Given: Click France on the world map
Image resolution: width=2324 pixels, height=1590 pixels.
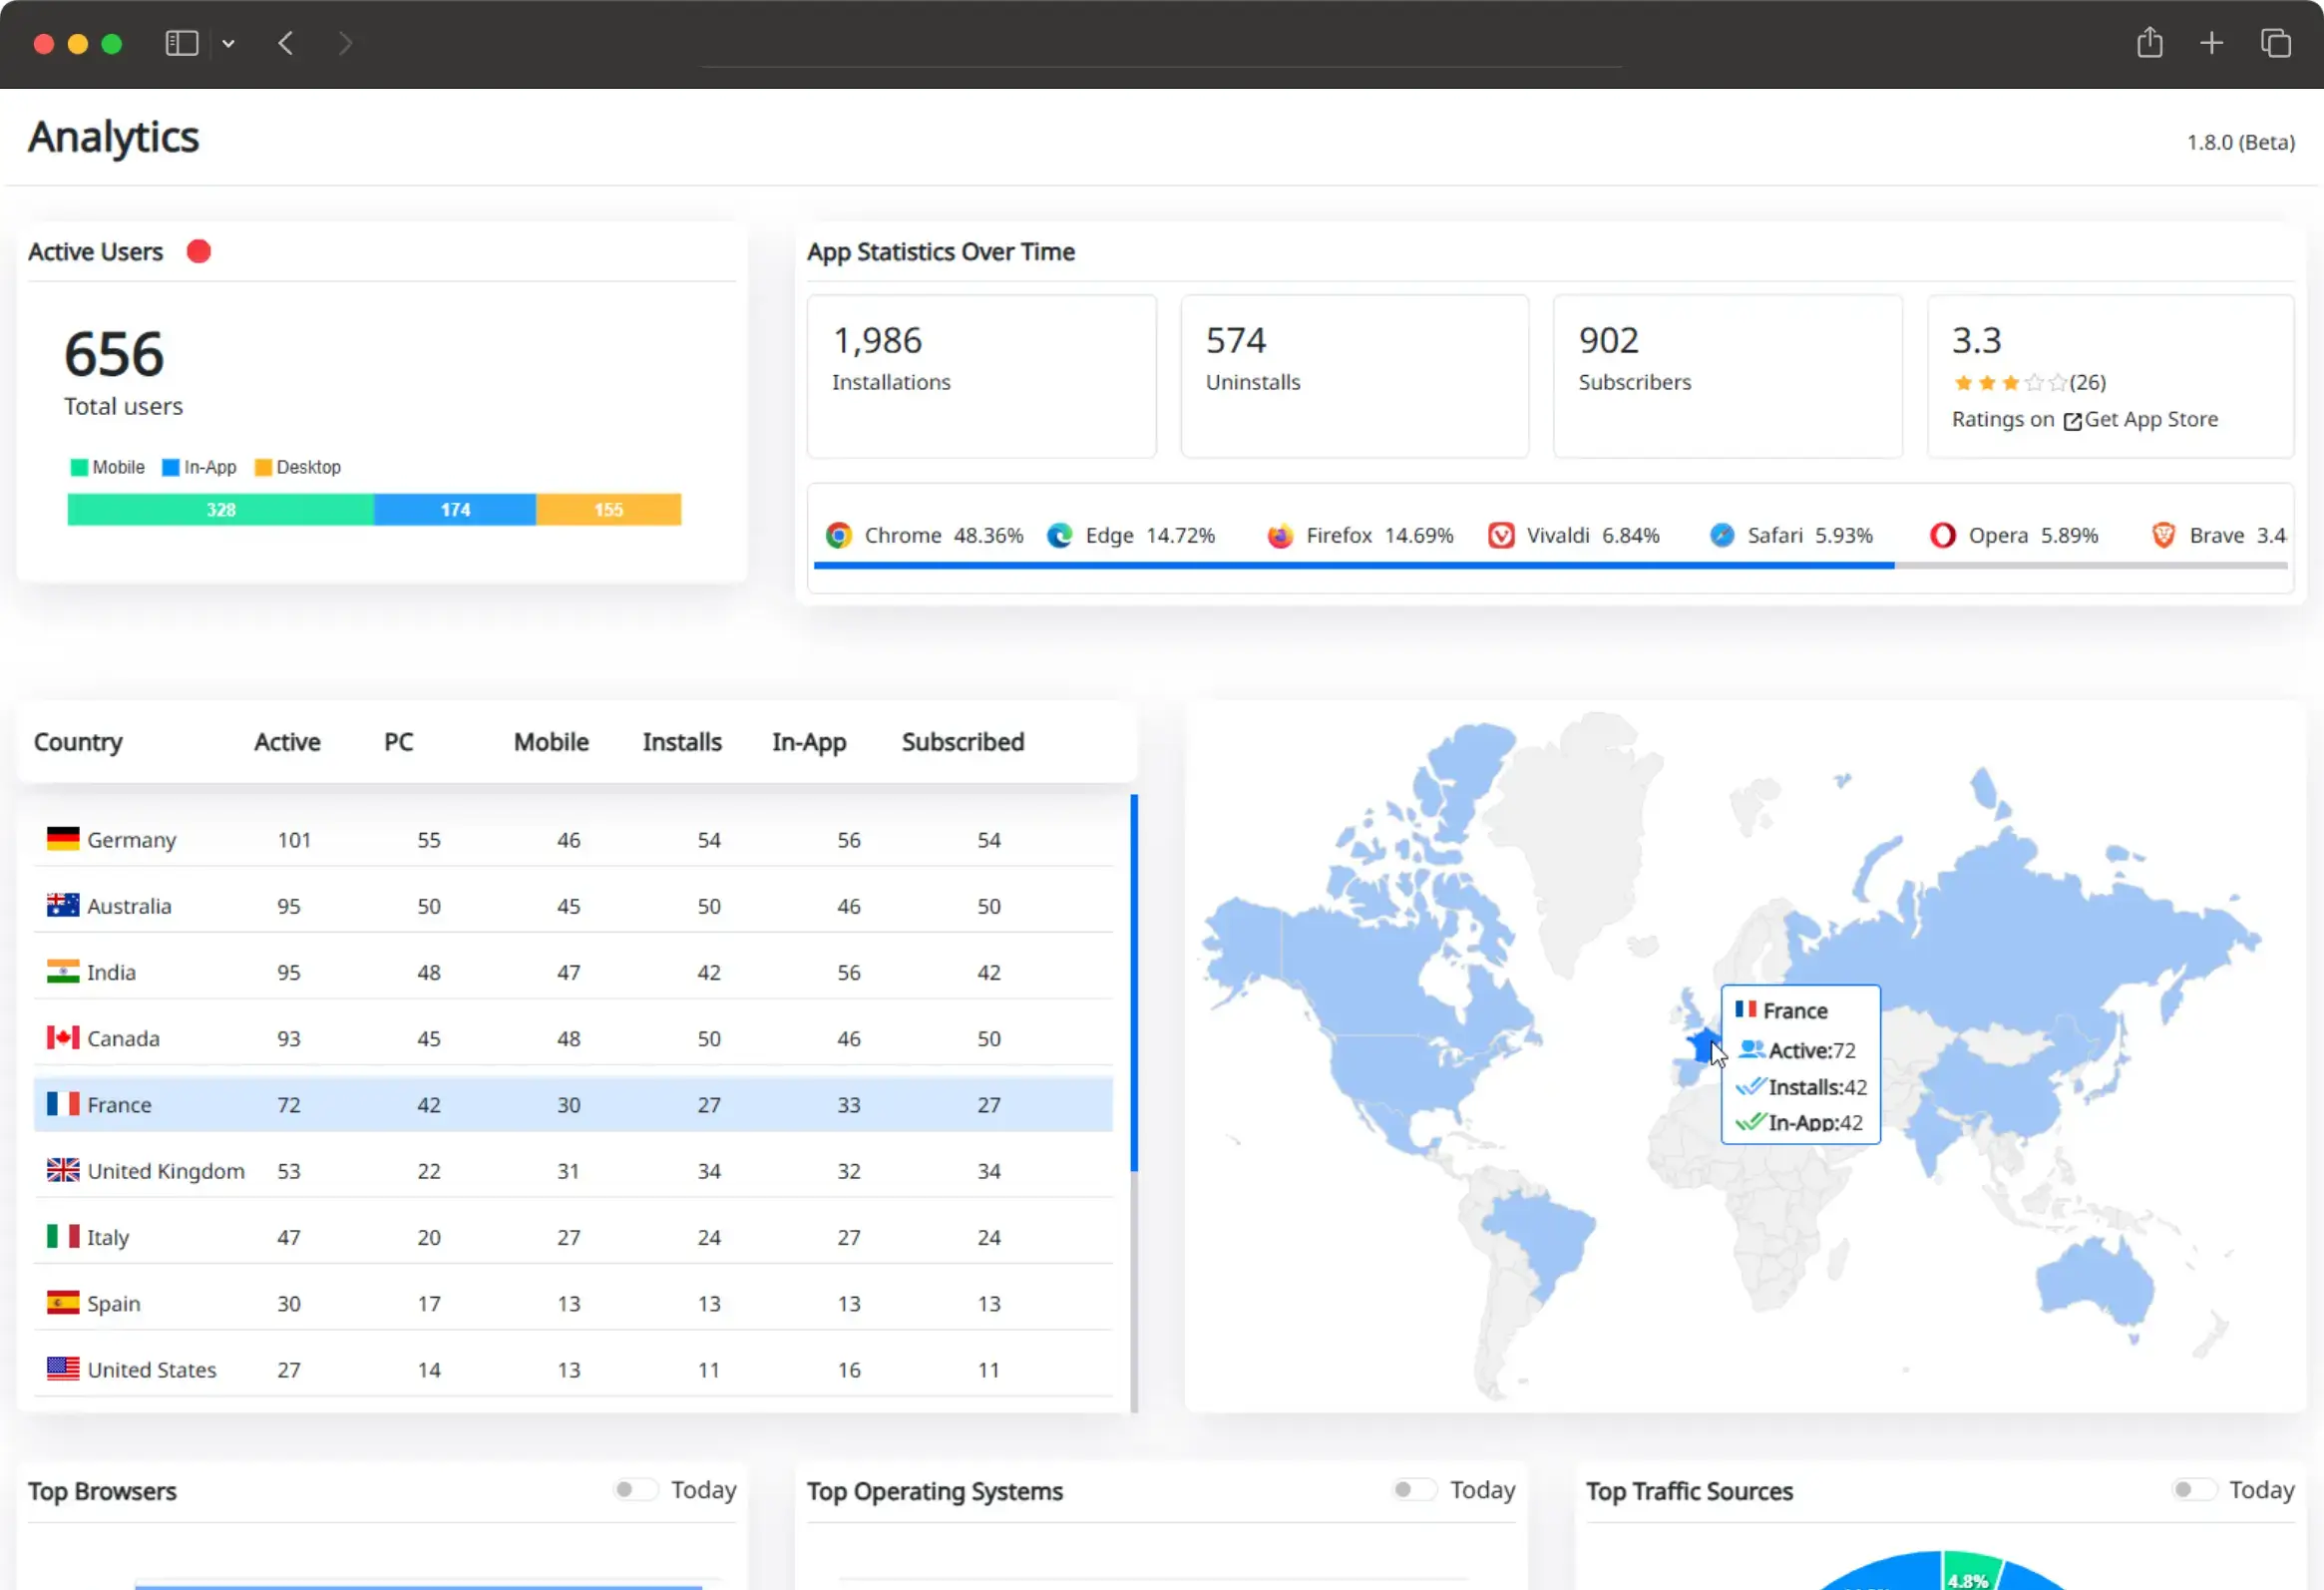Looking at the screenshot, I should tap(1702, 1047).
